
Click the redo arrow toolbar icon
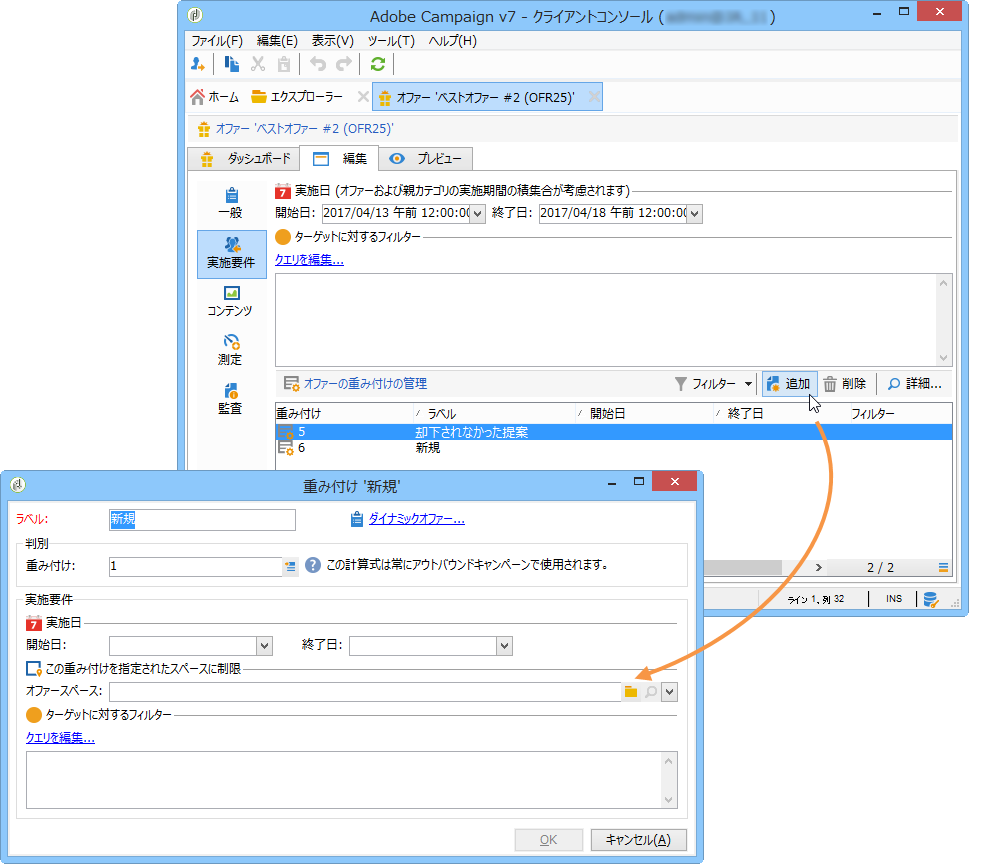tap(344, 64)
